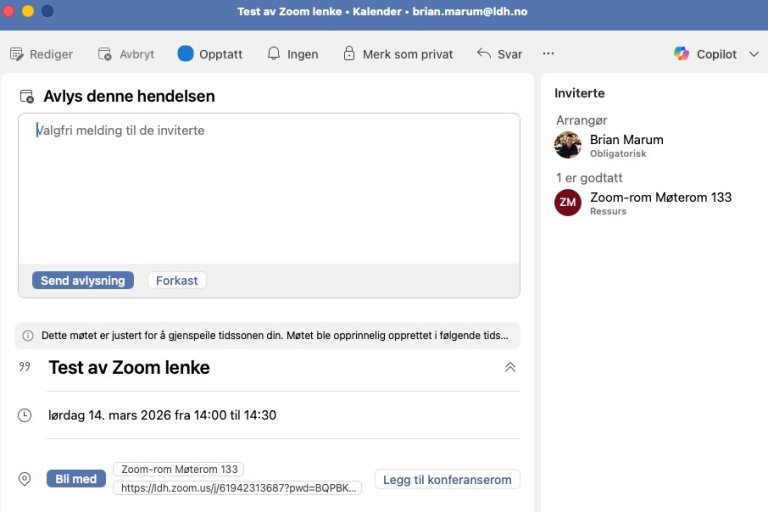Click the Test av Zoom lenke heading

pyautogui.click(x=129, y=367)
